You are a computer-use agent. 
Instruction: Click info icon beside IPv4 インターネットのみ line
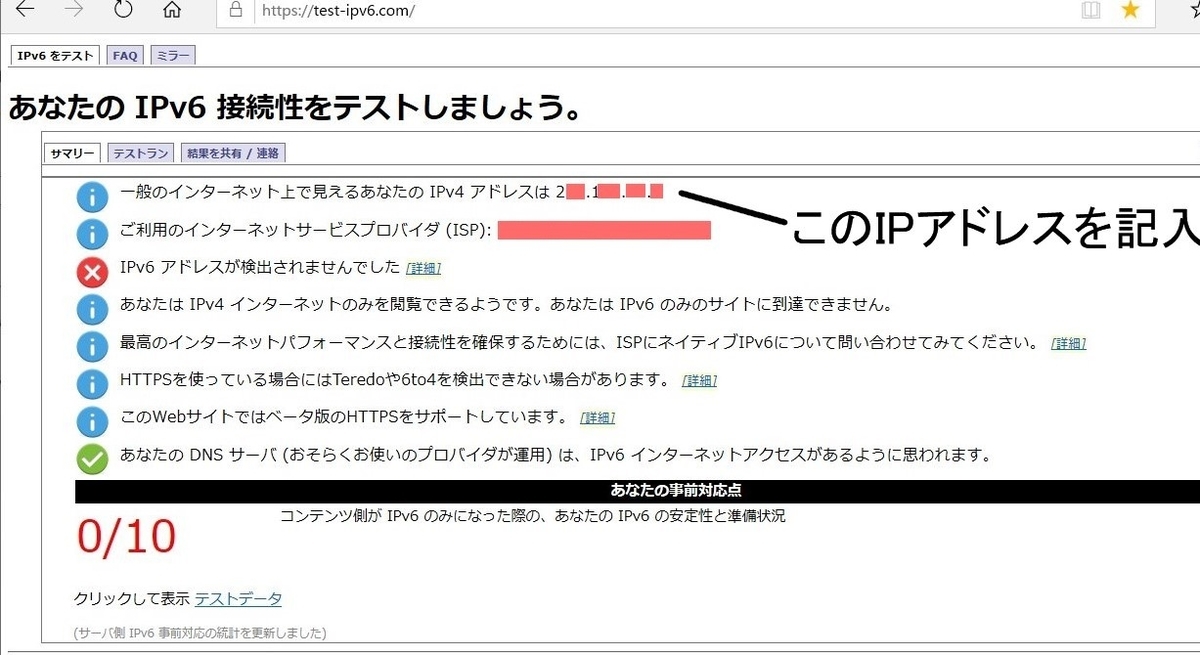(92, 307)
